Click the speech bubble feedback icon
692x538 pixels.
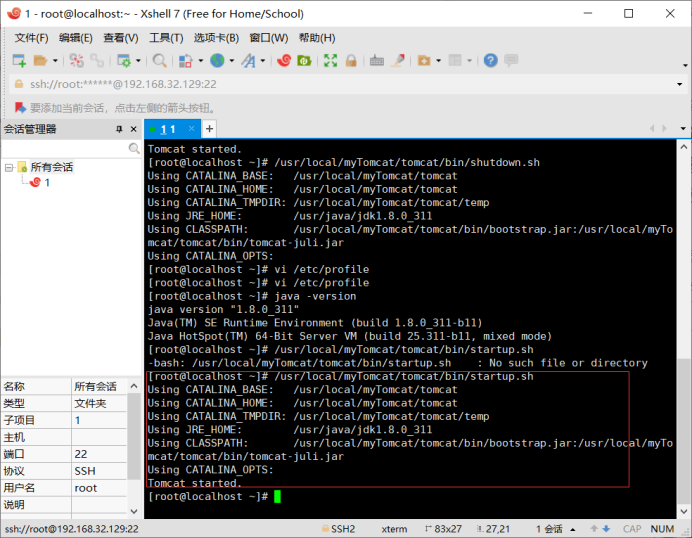click(511, 60)
